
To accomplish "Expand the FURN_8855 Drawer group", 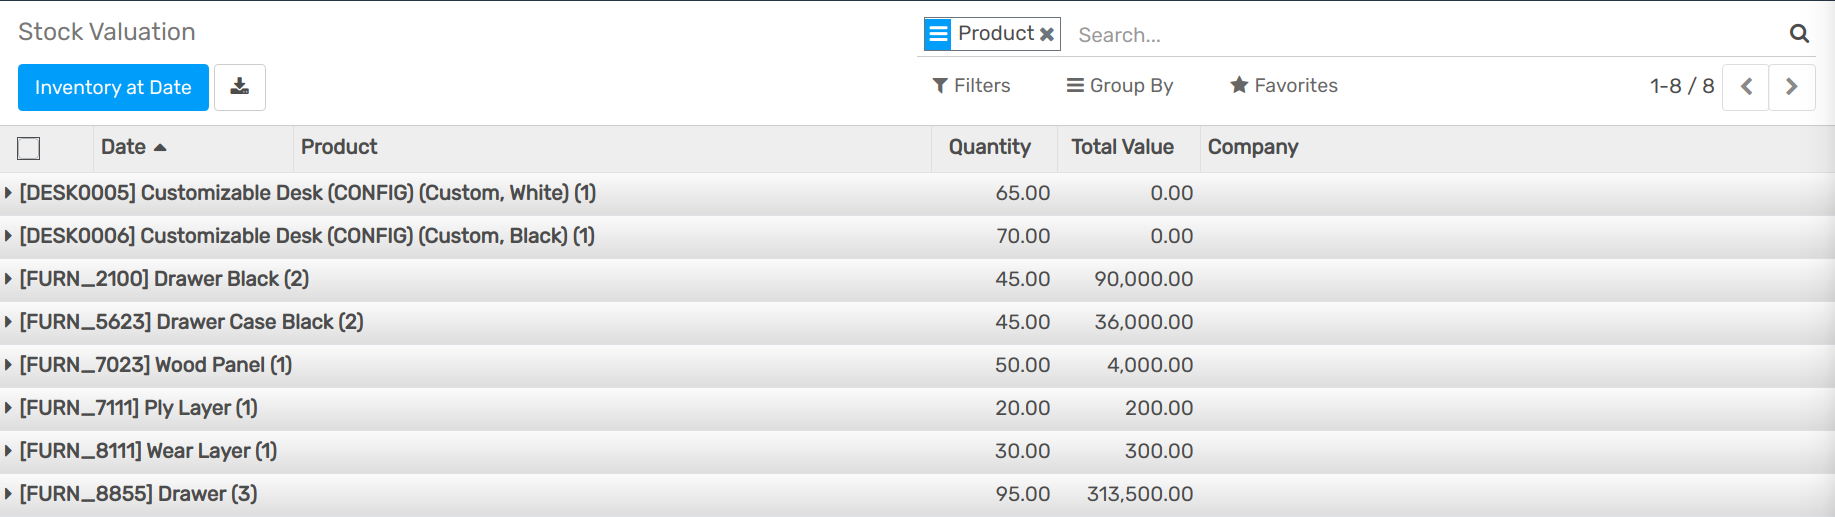I will [x=917, y=494].
